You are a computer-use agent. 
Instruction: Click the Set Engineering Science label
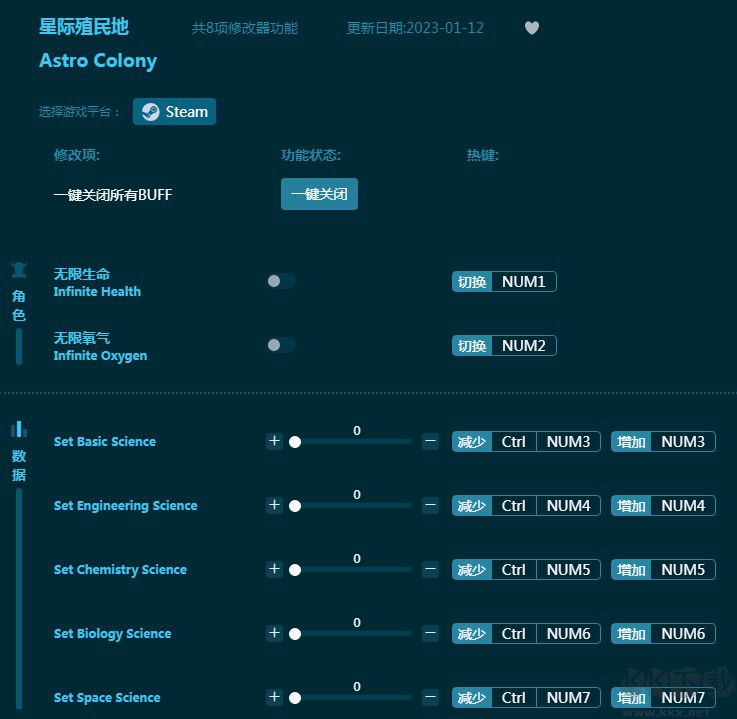(125, 506)
